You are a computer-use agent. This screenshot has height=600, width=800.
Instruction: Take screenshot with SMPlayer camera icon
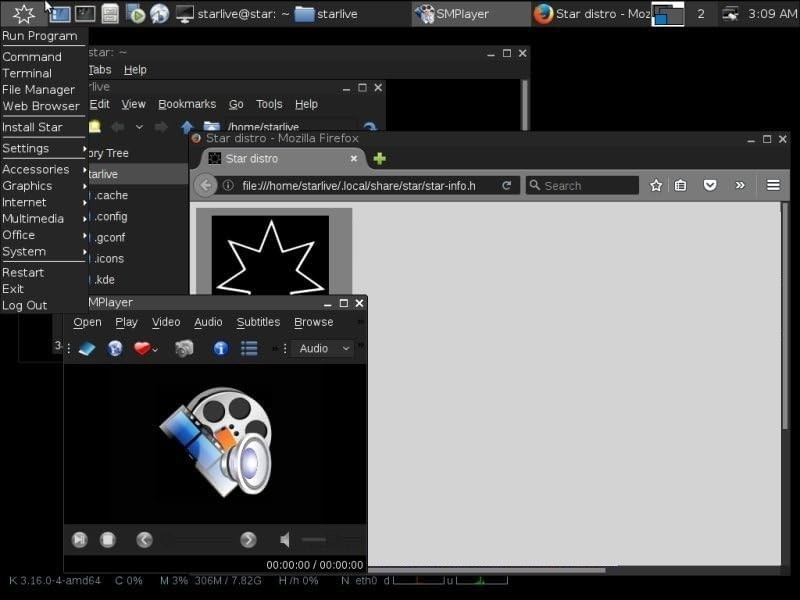click(184, 348)
